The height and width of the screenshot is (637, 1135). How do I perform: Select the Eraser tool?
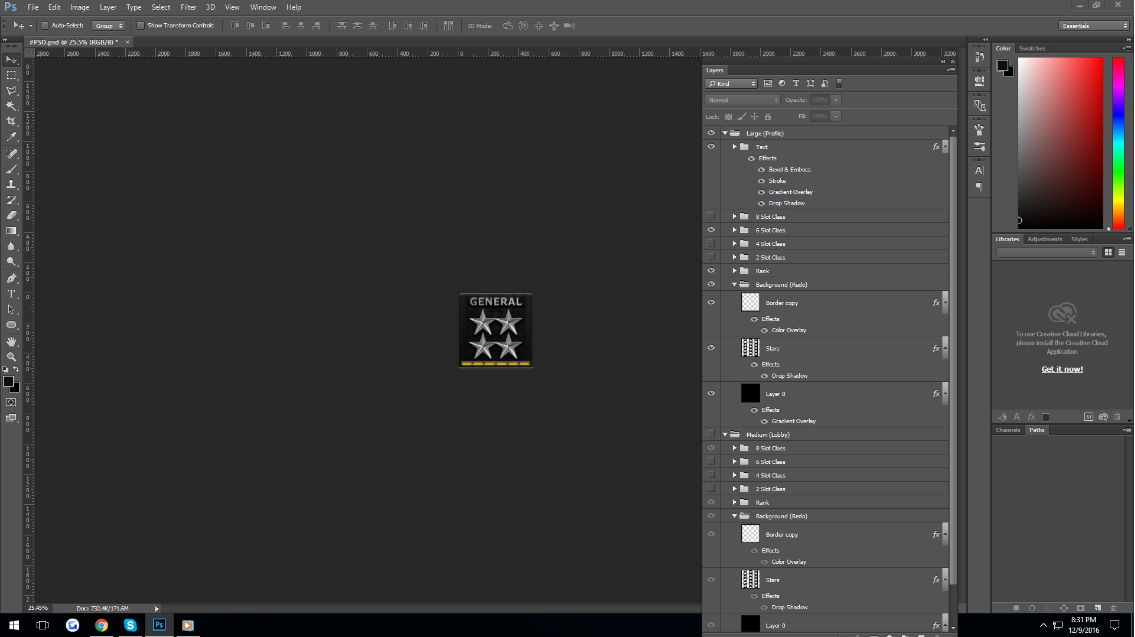tap(11, 215)
